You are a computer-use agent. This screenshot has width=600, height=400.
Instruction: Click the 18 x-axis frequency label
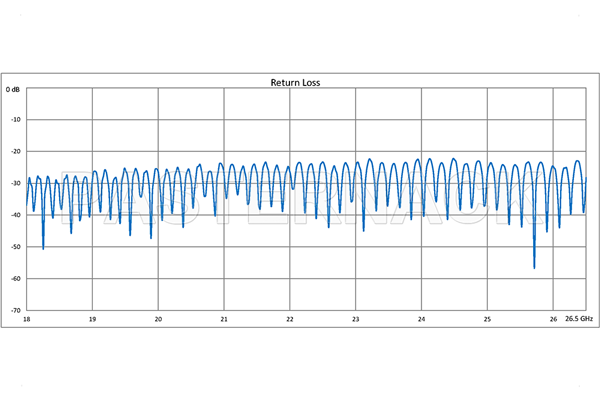pos(26,320)
